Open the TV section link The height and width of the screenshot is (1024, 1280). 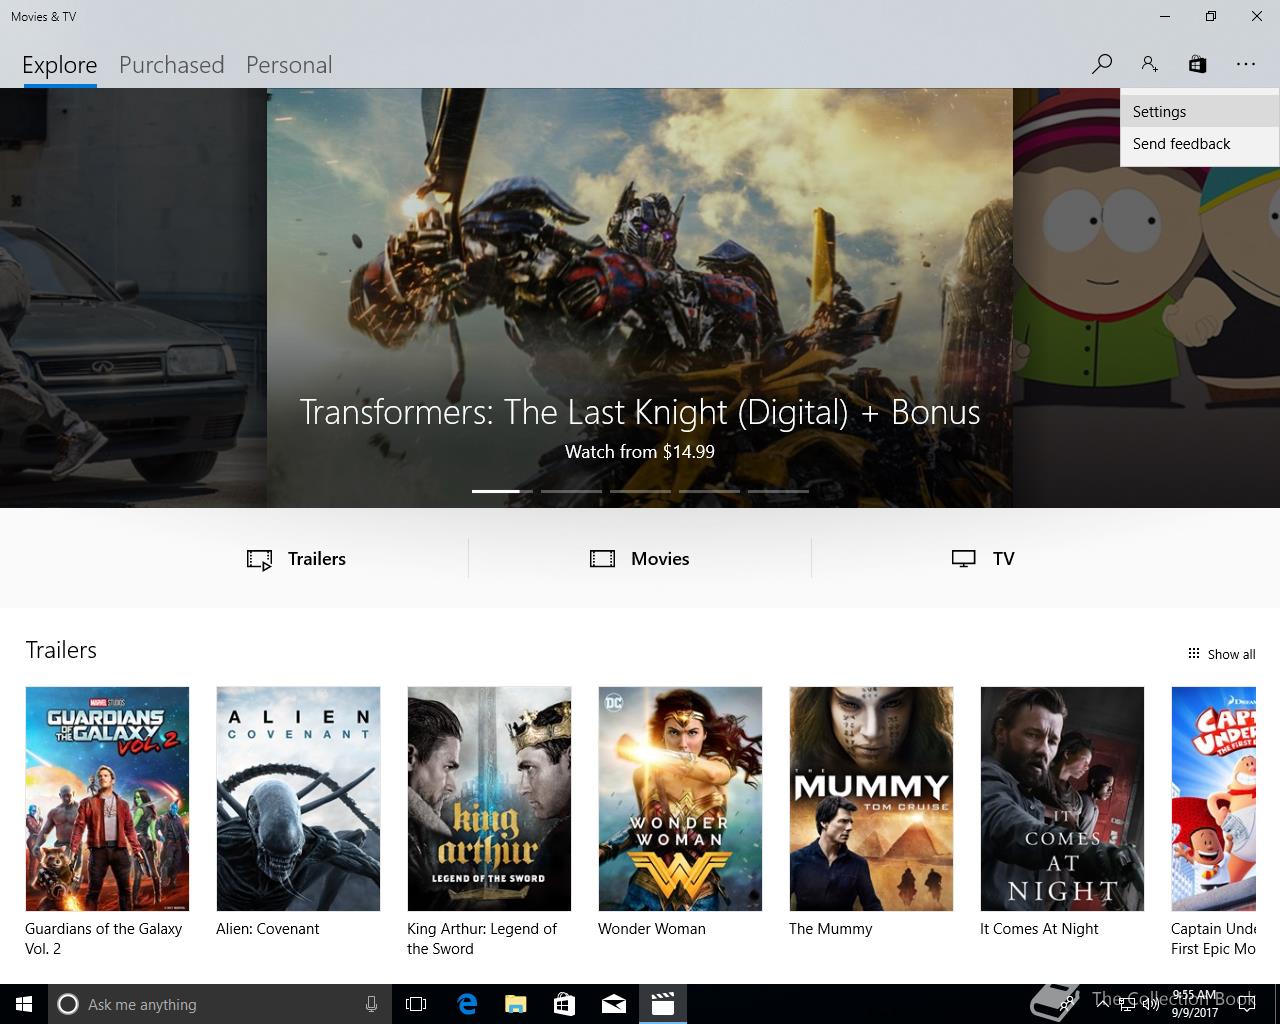coord(983,559)
